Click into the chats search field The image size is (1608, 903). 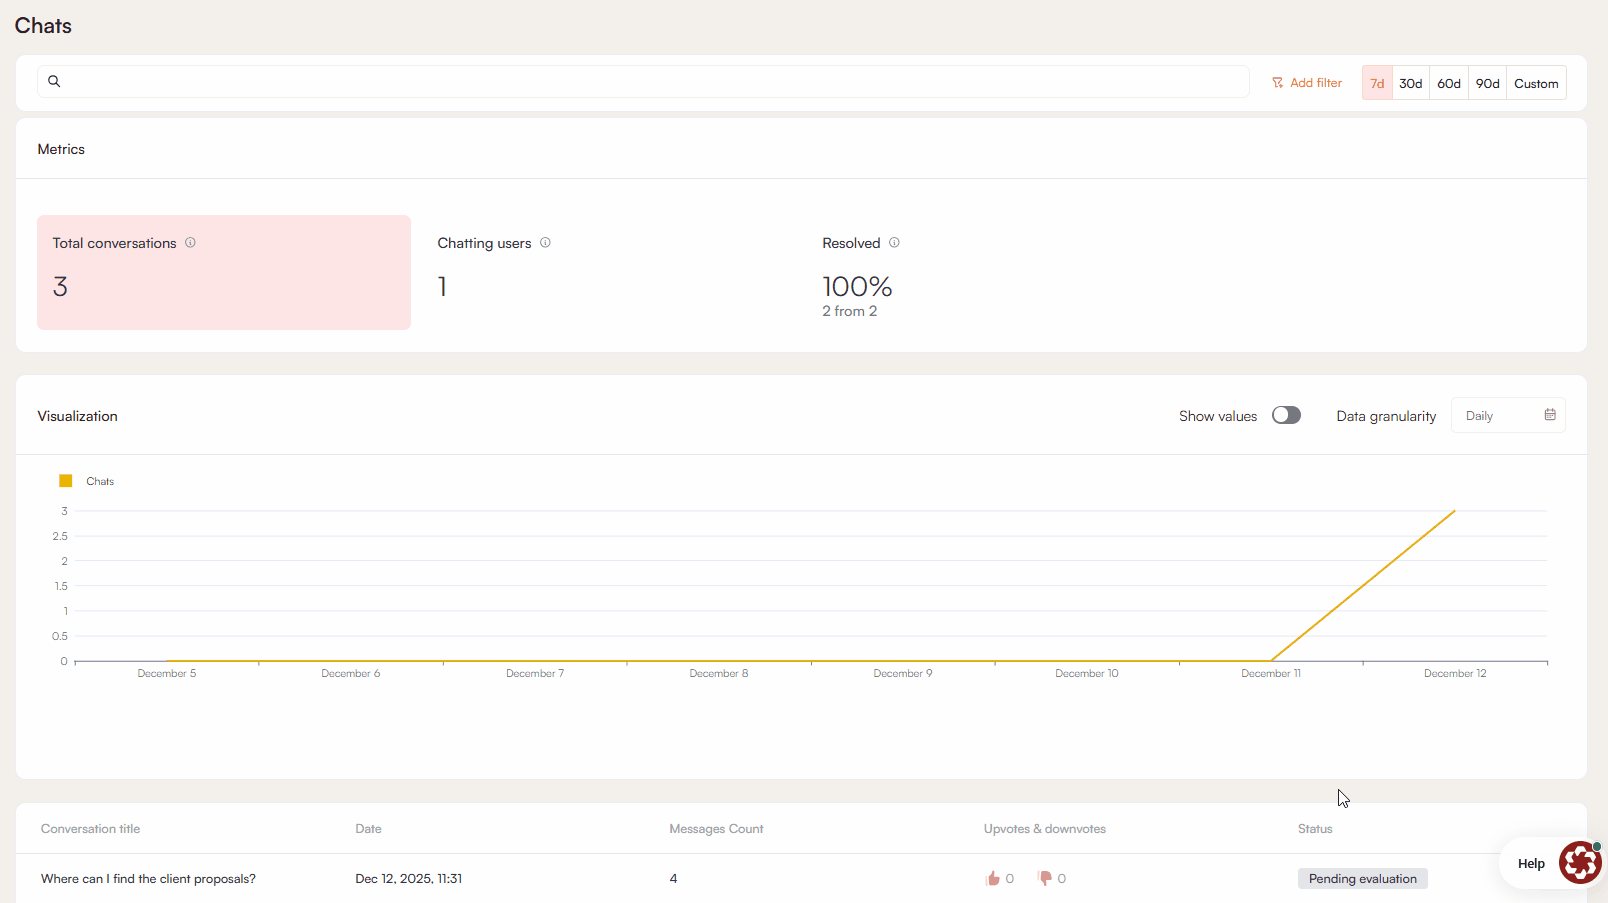650,81
